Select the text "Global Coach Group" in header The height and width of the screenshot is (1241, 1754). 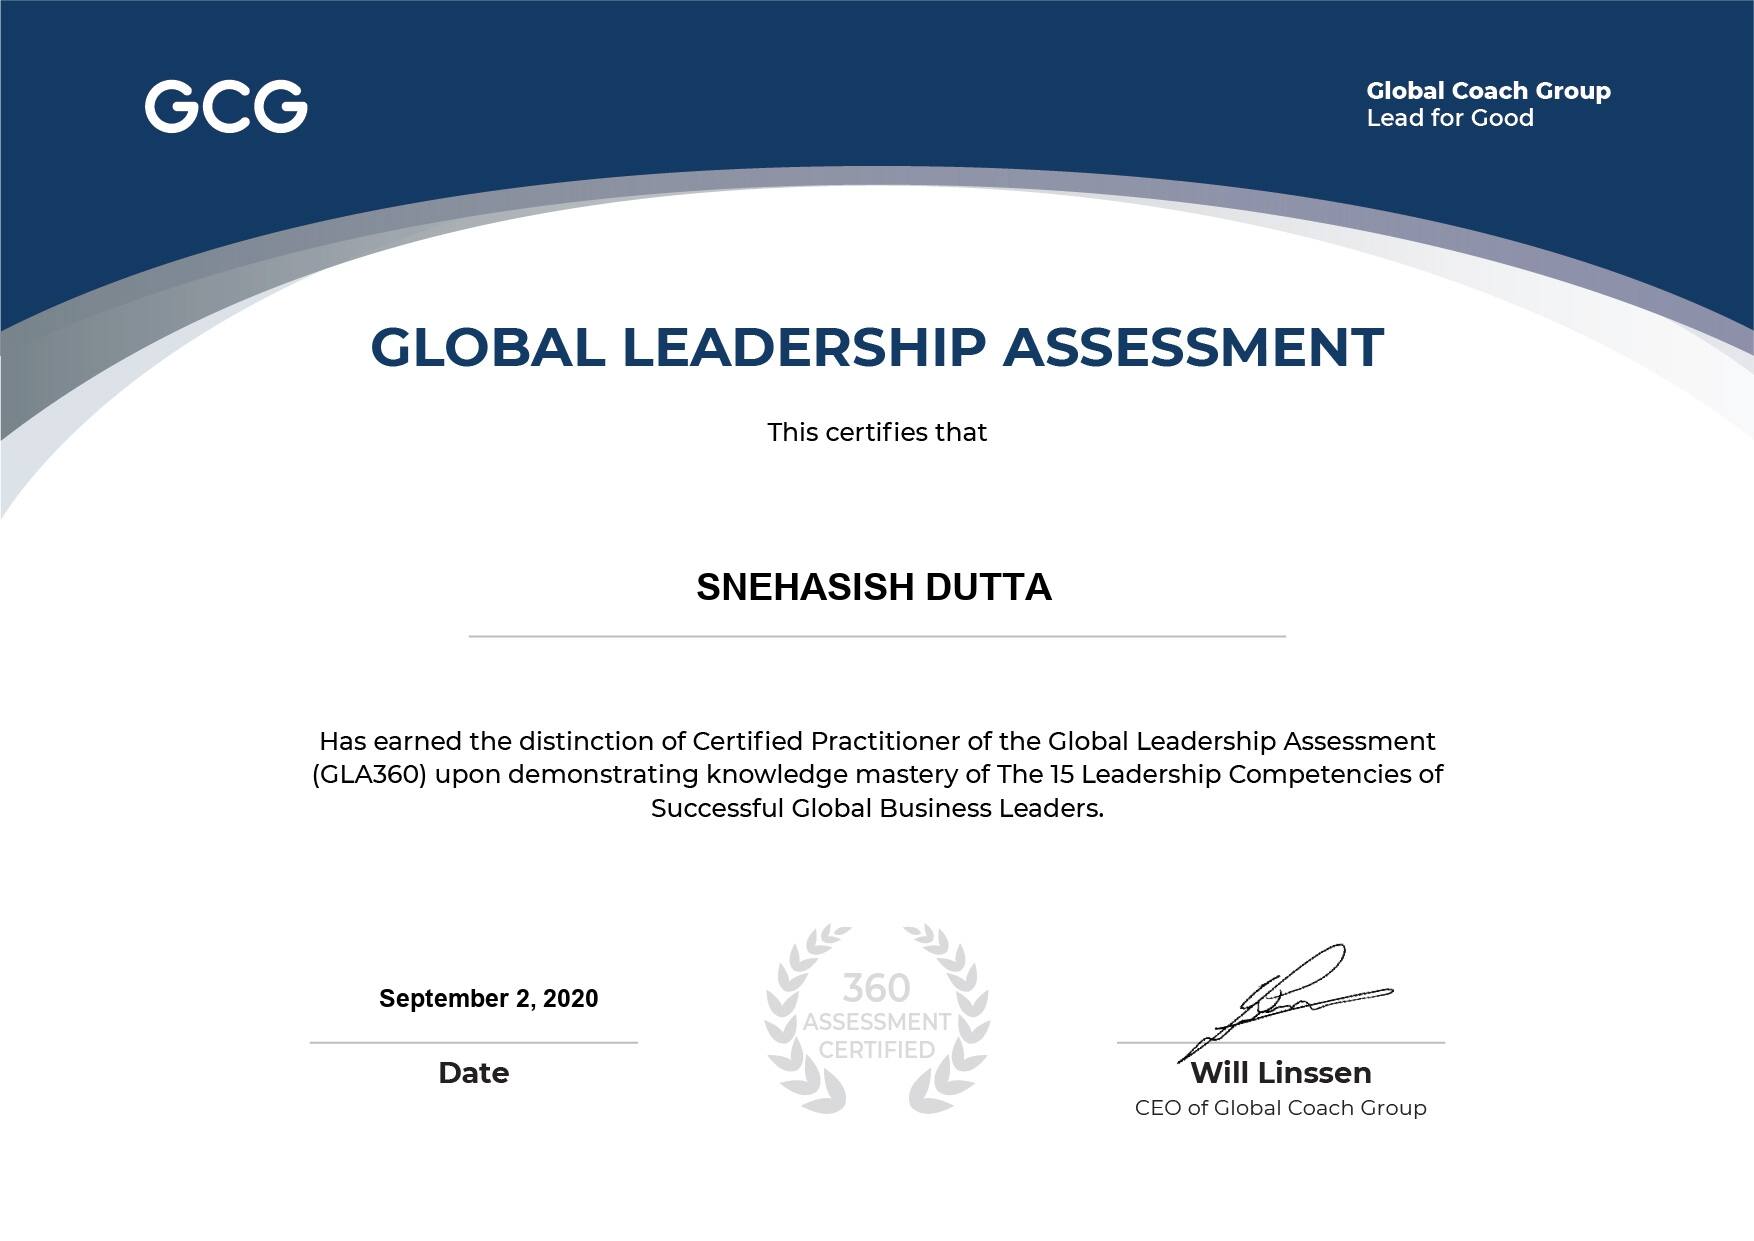[x=1488, y=91]
